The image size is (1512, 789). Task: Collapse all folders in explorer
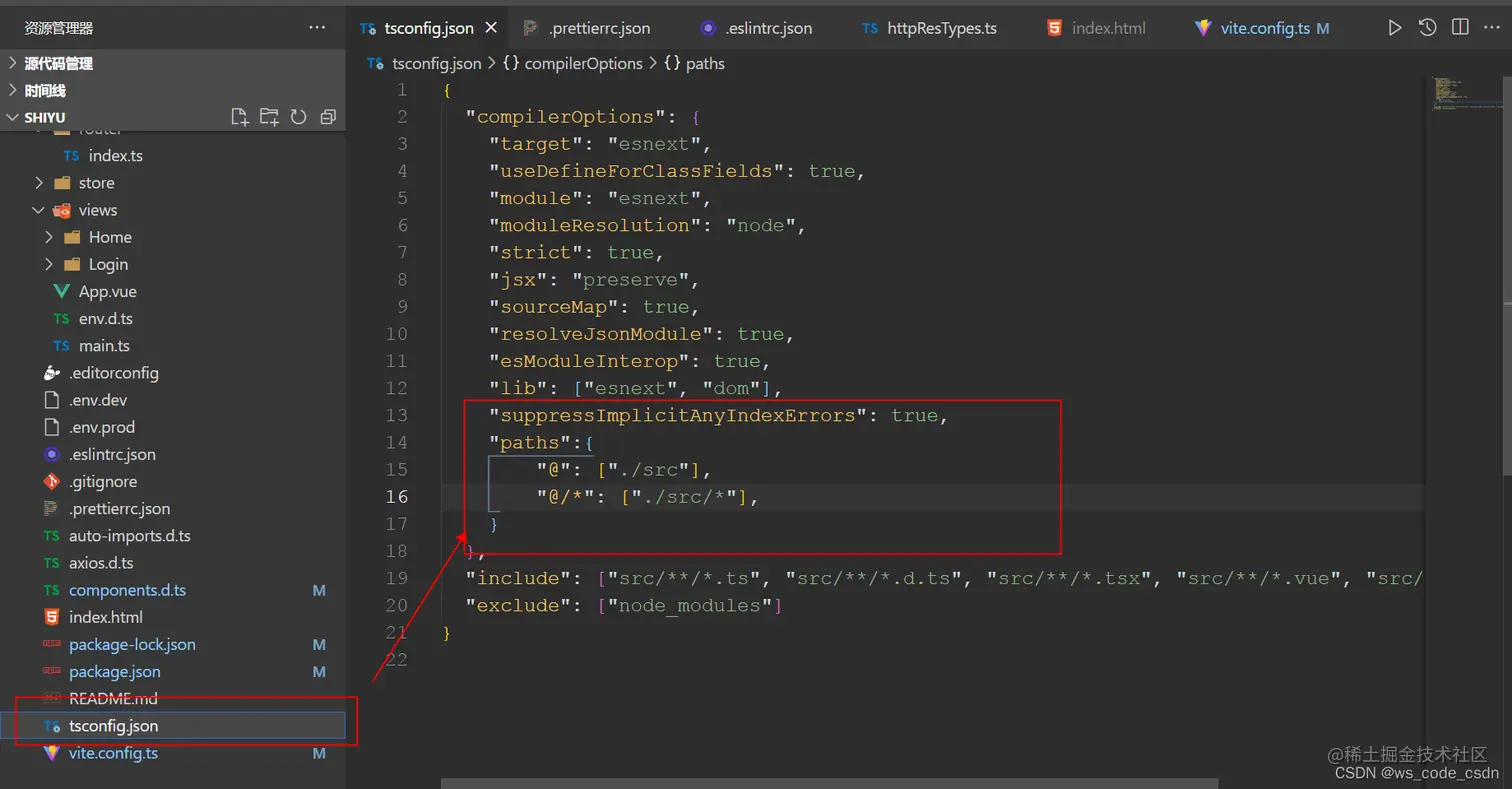click(x=327, y=117)
